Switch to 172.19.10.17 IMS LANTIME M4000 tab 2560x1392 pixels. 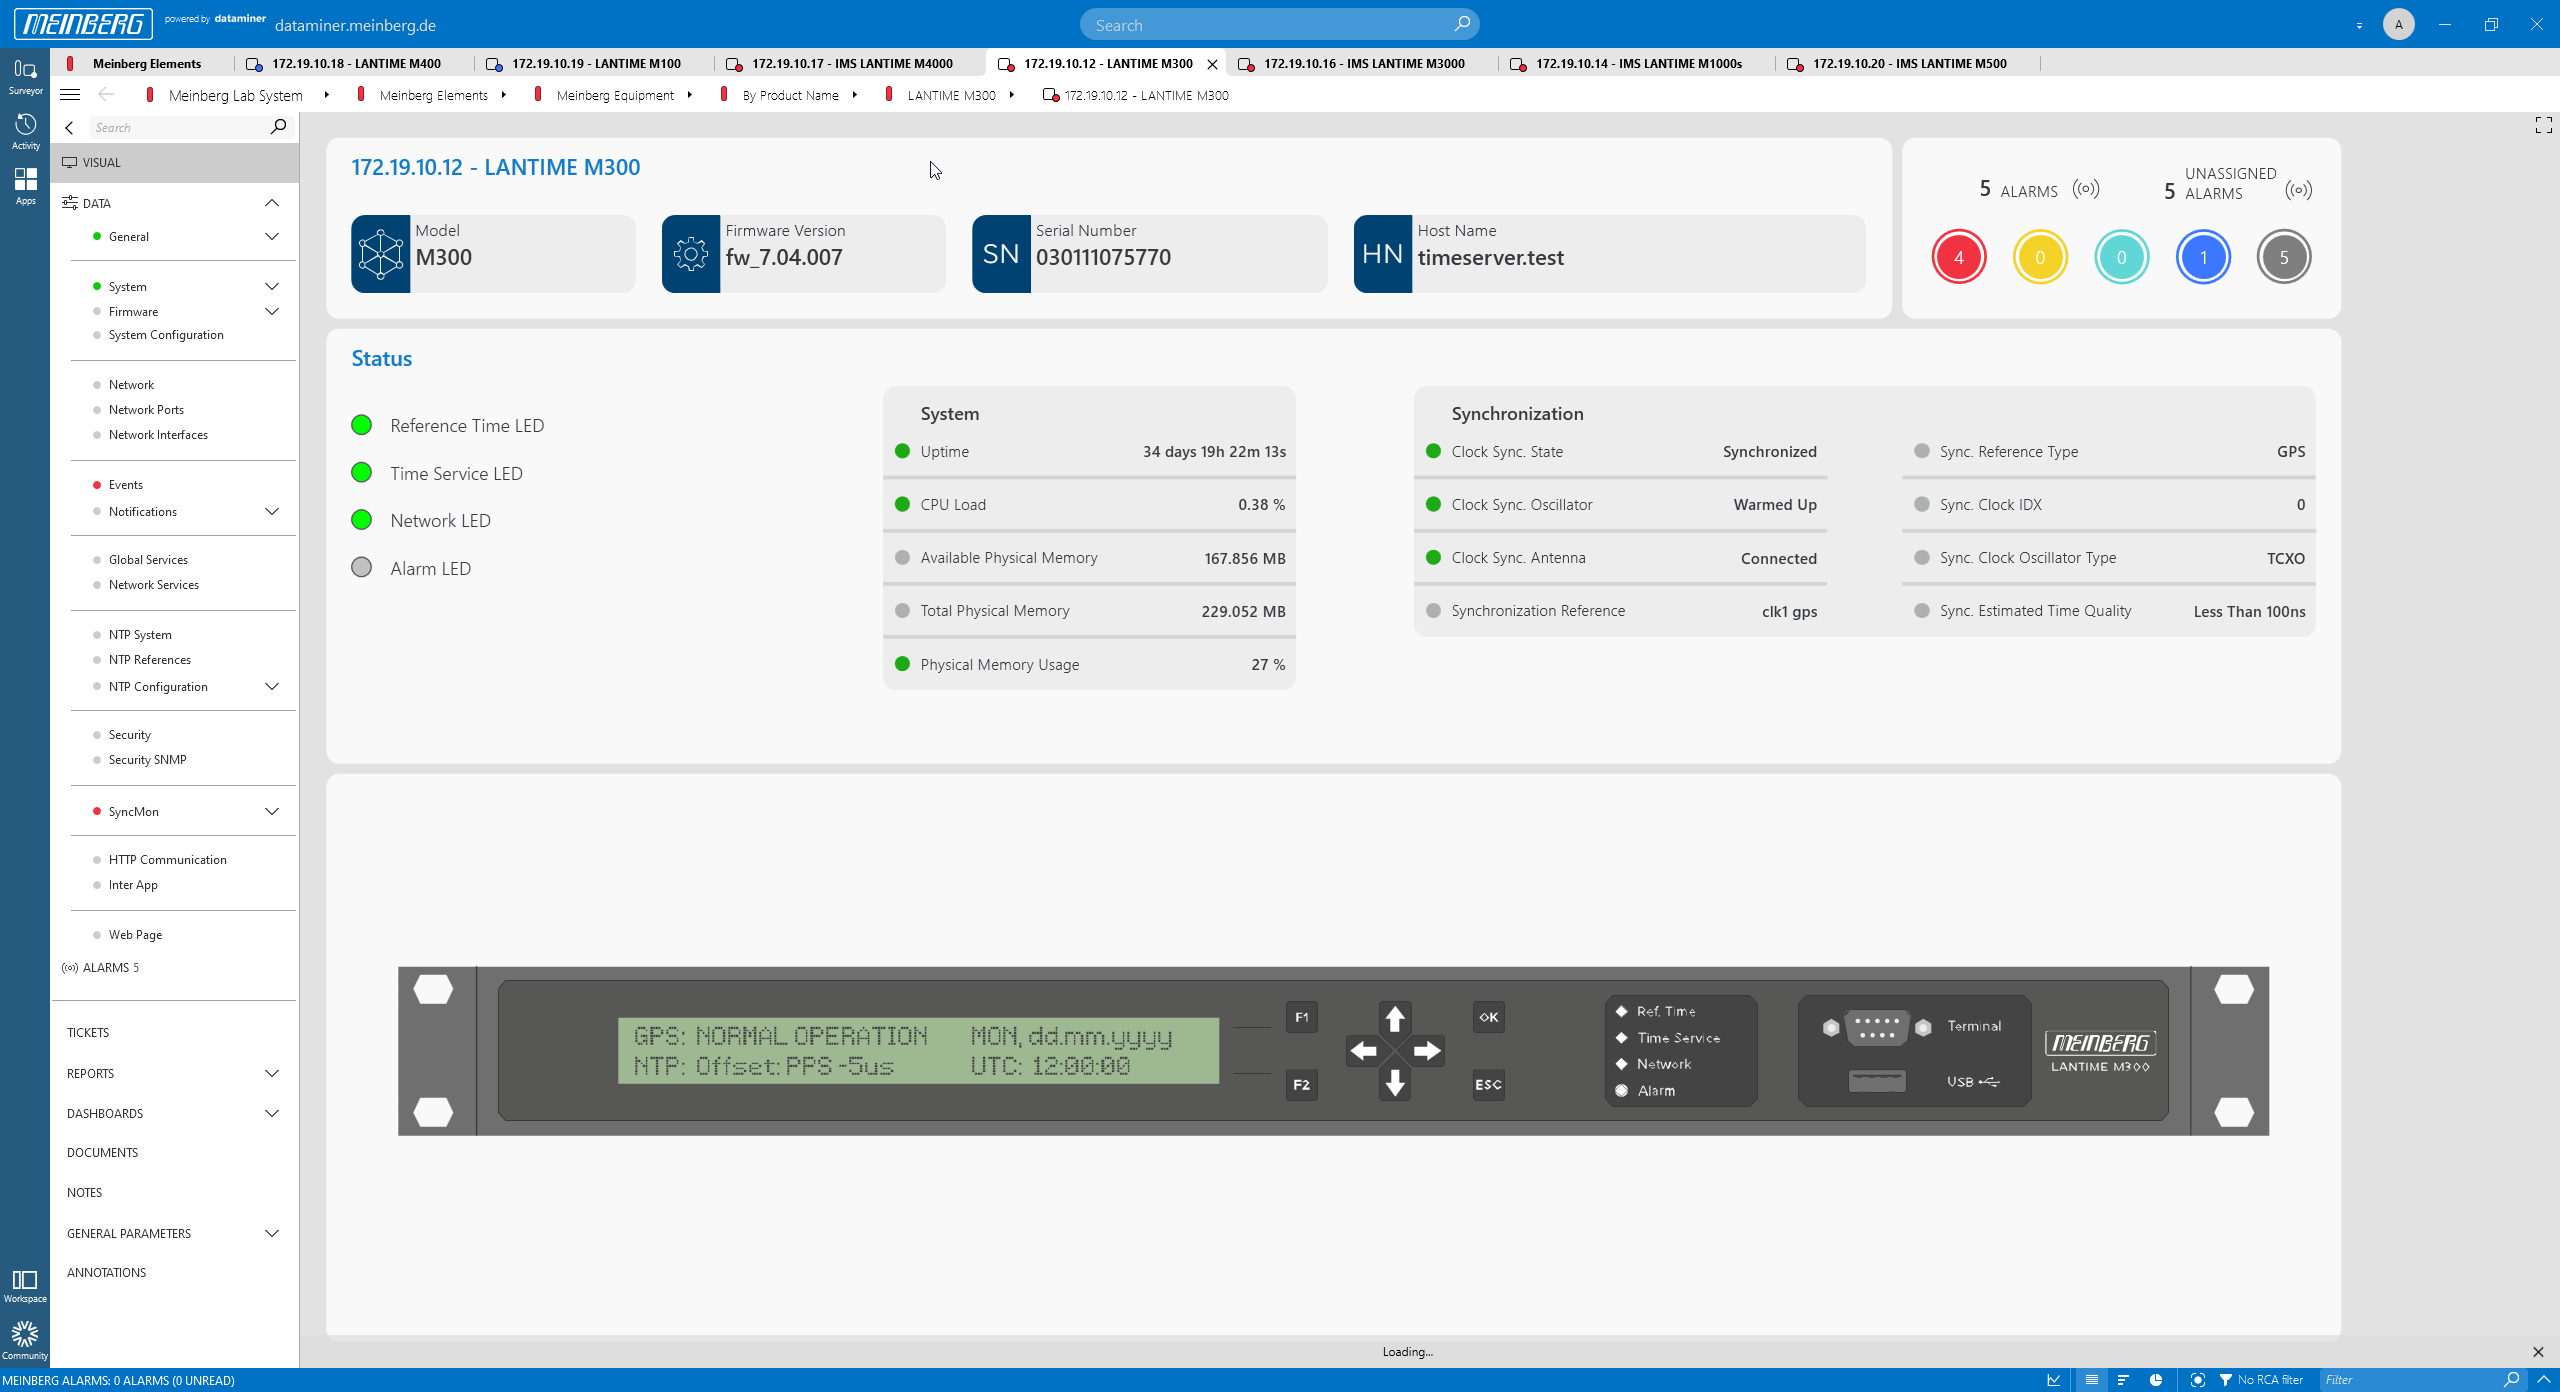point(850,63)
